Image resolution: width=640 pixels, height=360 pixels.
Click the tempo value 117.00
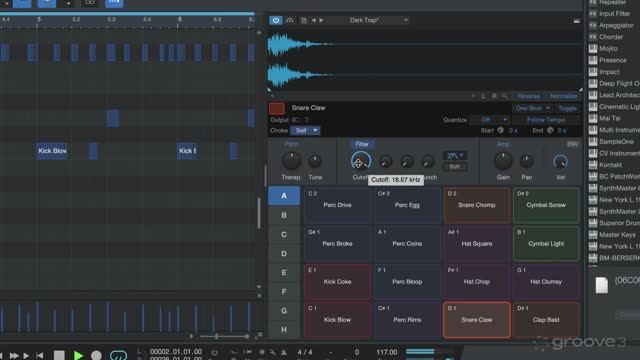(x=387, y=352)
